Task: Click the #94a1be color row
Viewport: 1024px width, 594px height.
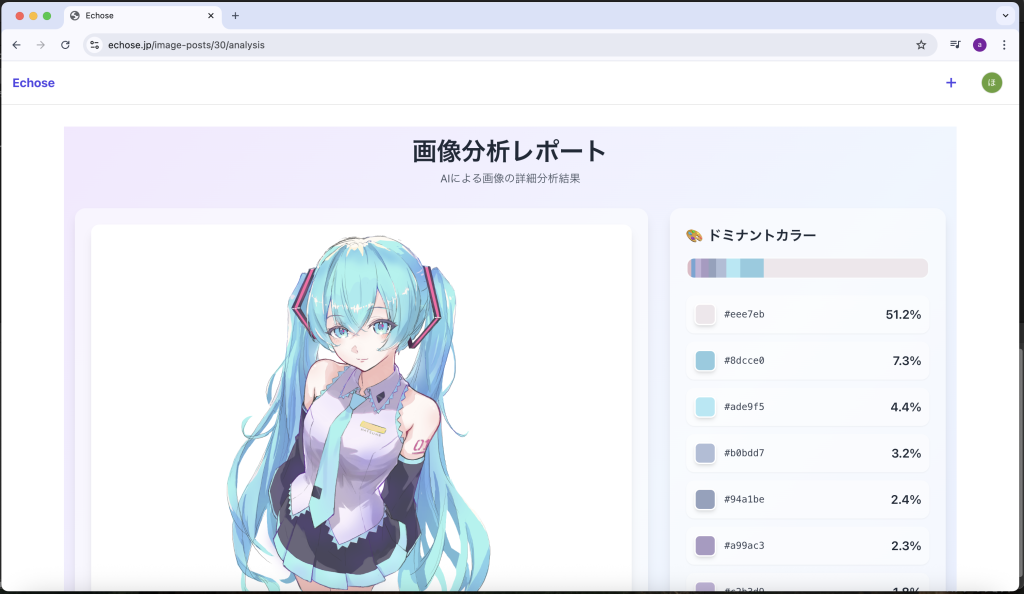Action: point(807,499)
